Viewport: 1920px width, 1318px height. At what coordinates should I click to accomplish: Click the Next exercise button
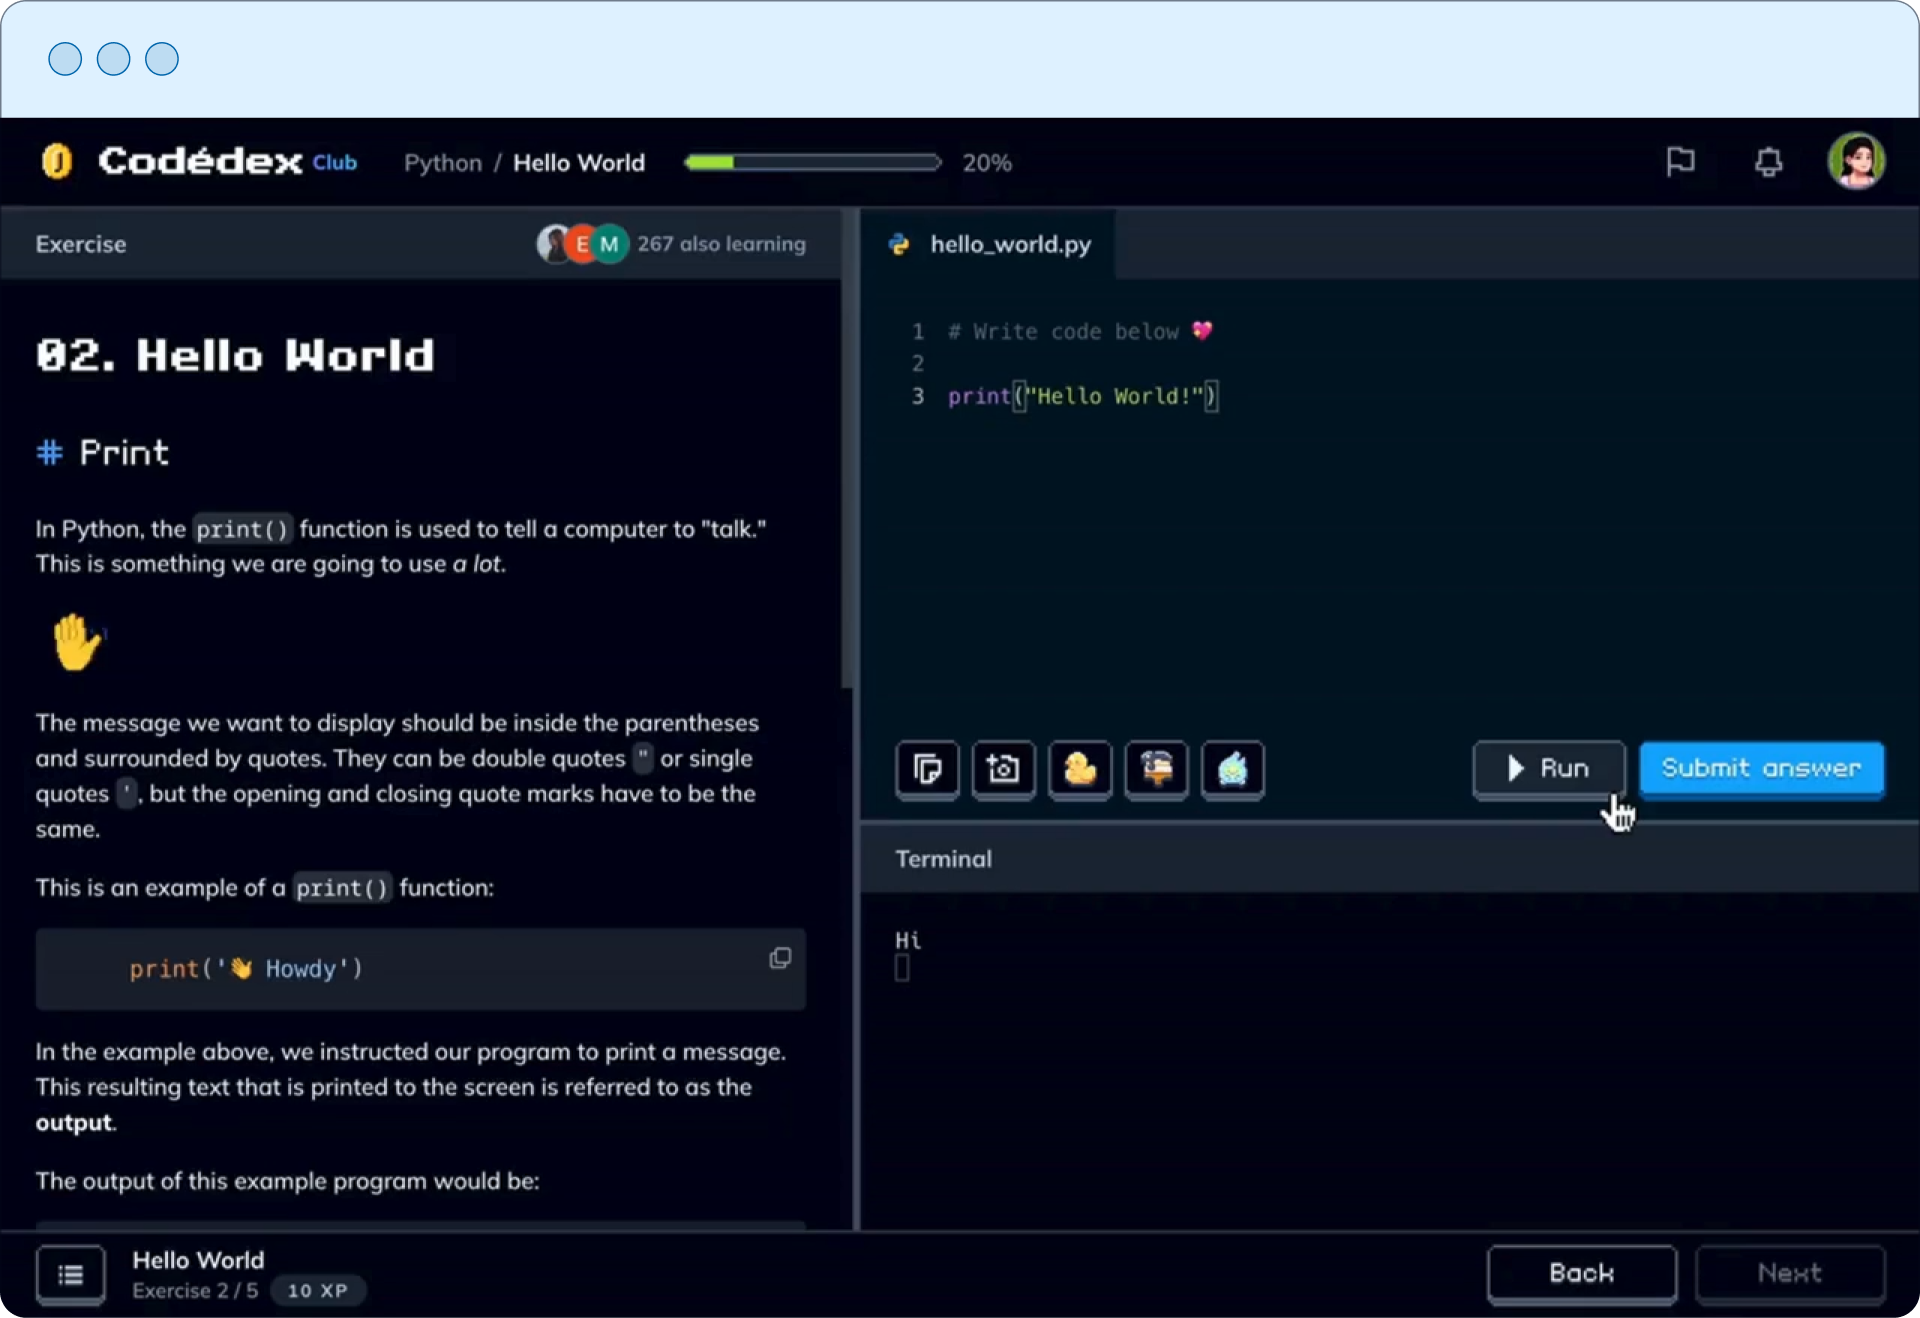pyautogui.click(x=1789, y=1273)
